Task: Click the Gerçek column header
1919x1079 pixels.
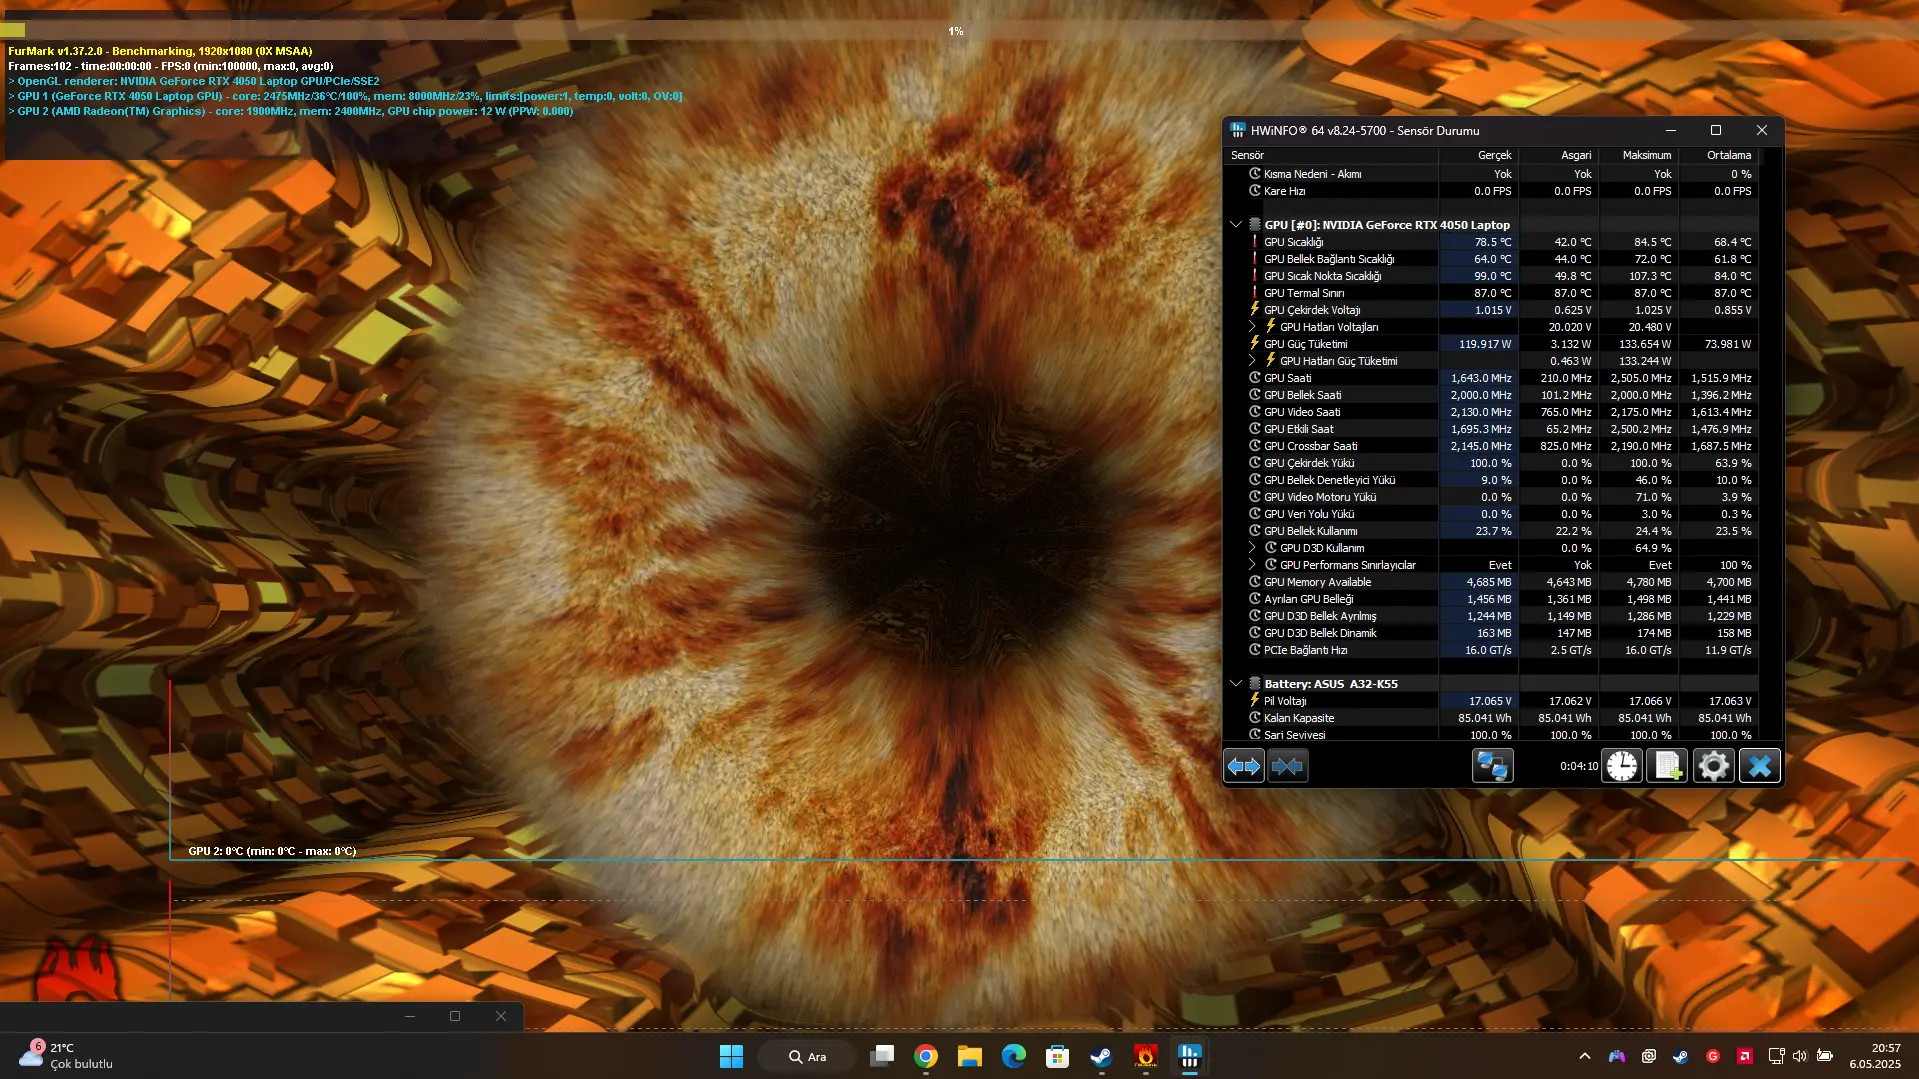Action: pyautogui.click(x=1478, y=155)
